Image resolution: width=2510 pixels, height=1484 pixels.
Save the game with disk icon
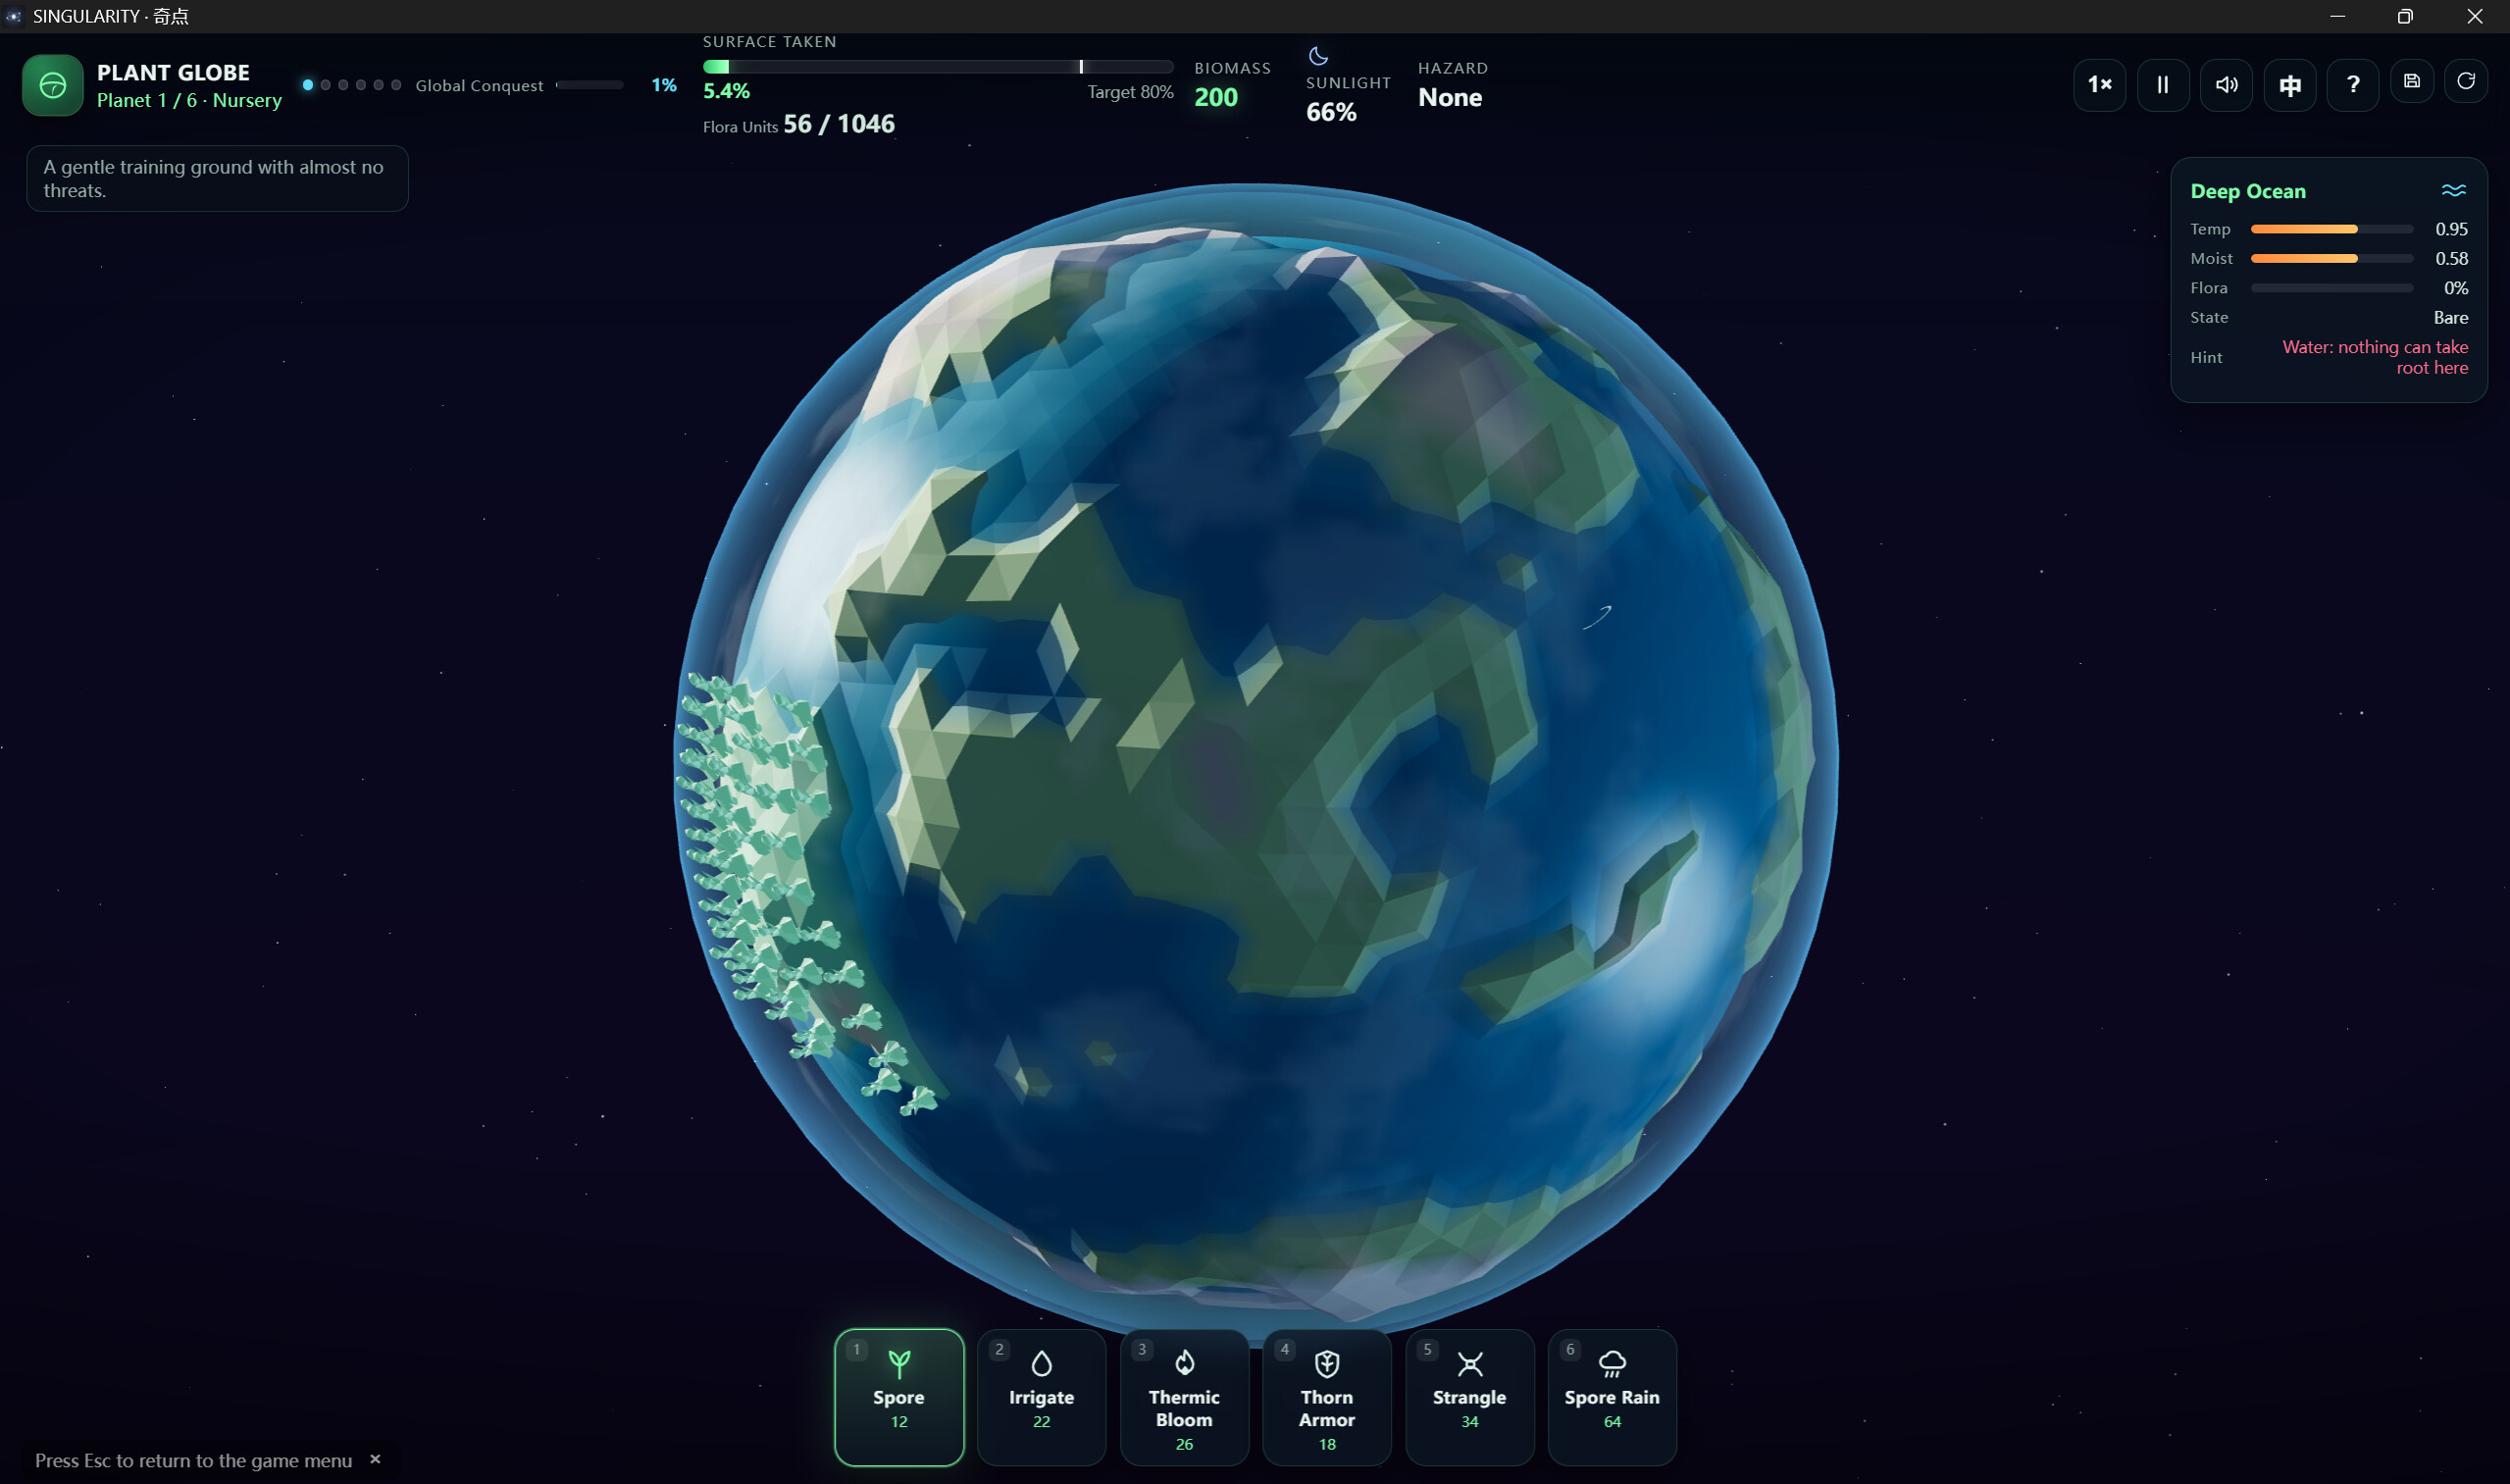pyautogui.click(x=2411, y=81)
